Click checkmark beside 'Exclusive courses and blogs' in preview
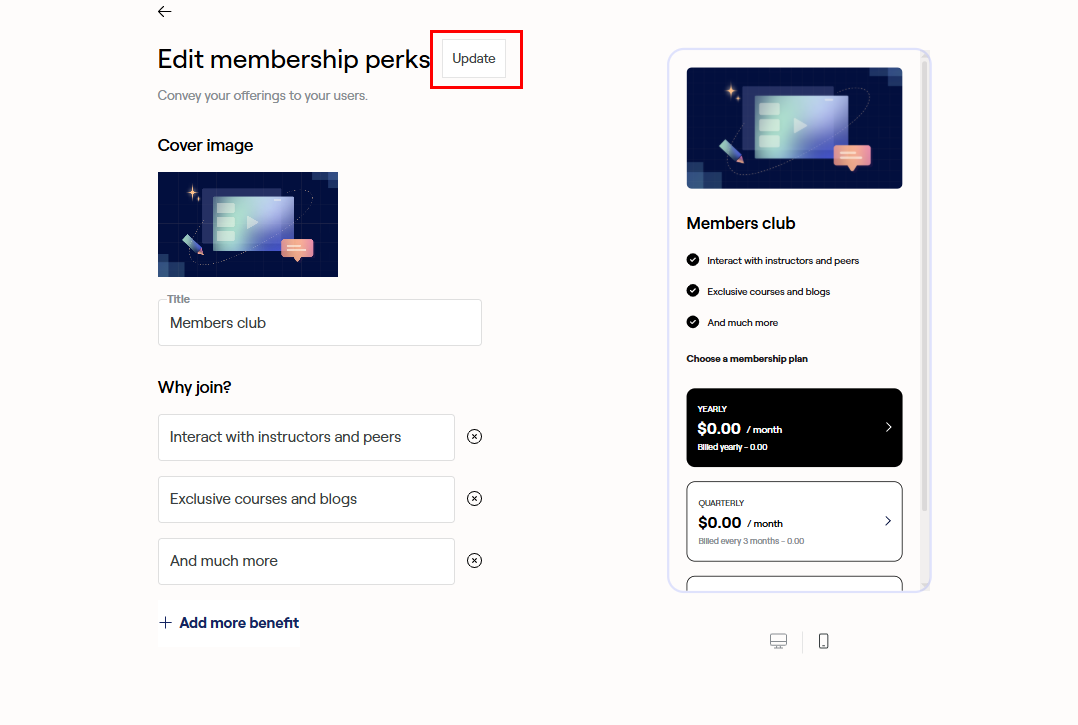 [x=693, y=291]
